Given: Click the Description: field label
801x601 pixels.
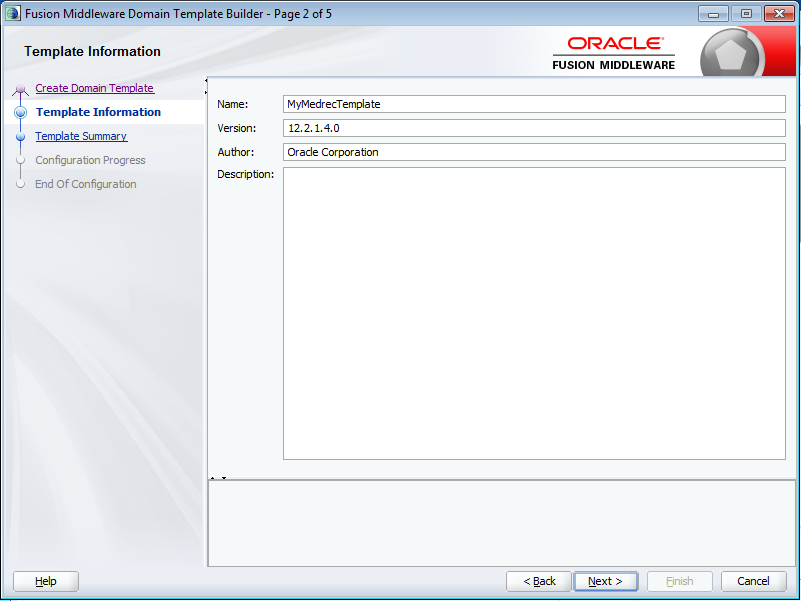Looking at the screenshot, I should click(x=246, y=174).
